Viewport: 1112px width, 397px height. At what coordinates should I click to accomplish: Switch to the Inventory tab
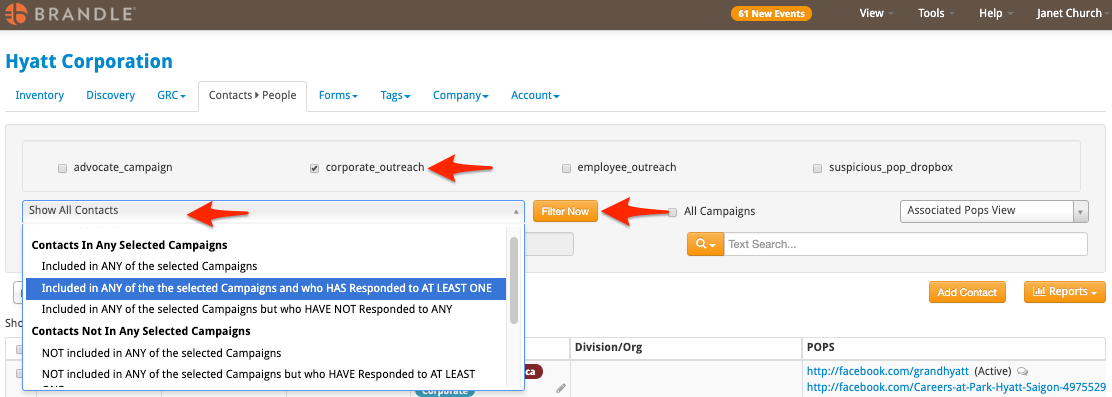[x=40, y=95]
